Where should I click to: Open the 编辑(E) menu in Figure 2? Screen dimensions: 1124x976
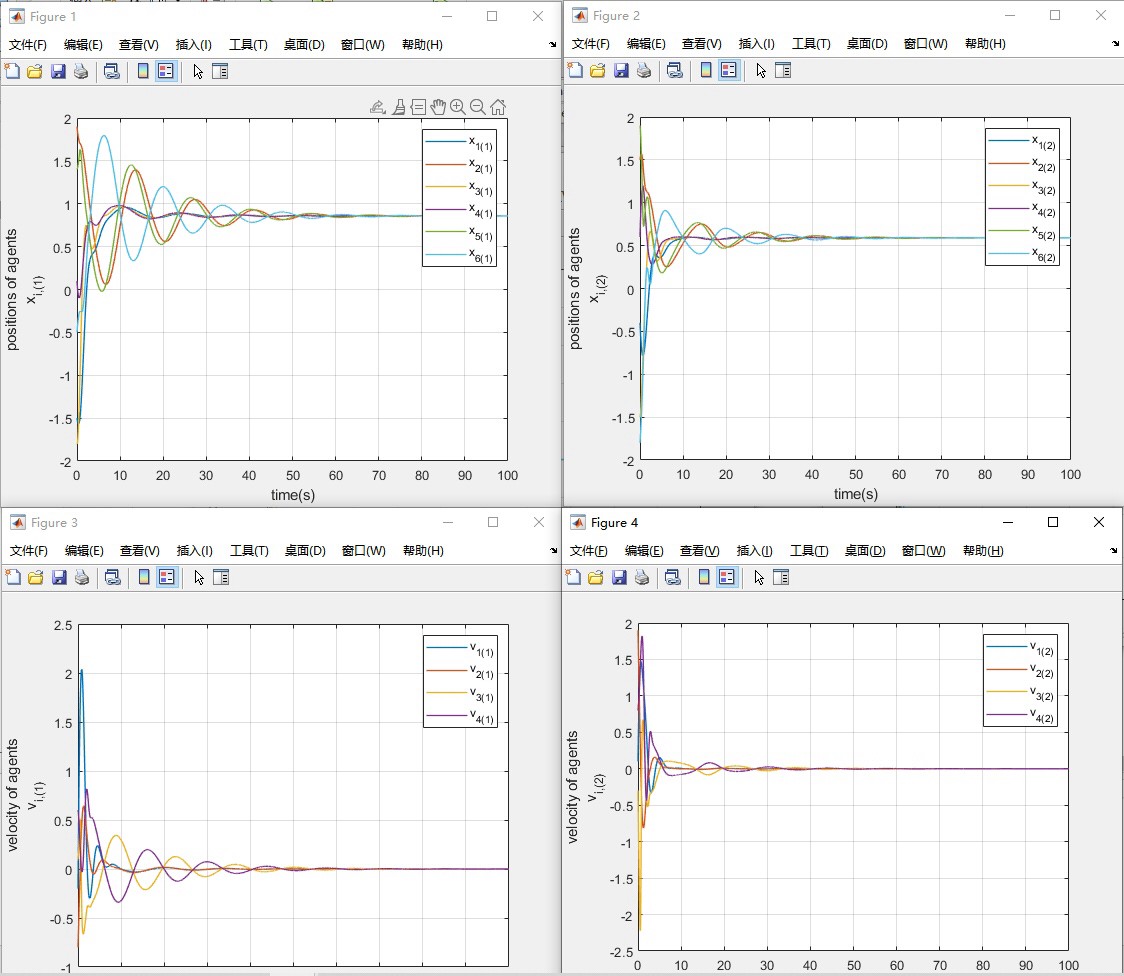tap(646, 44)
